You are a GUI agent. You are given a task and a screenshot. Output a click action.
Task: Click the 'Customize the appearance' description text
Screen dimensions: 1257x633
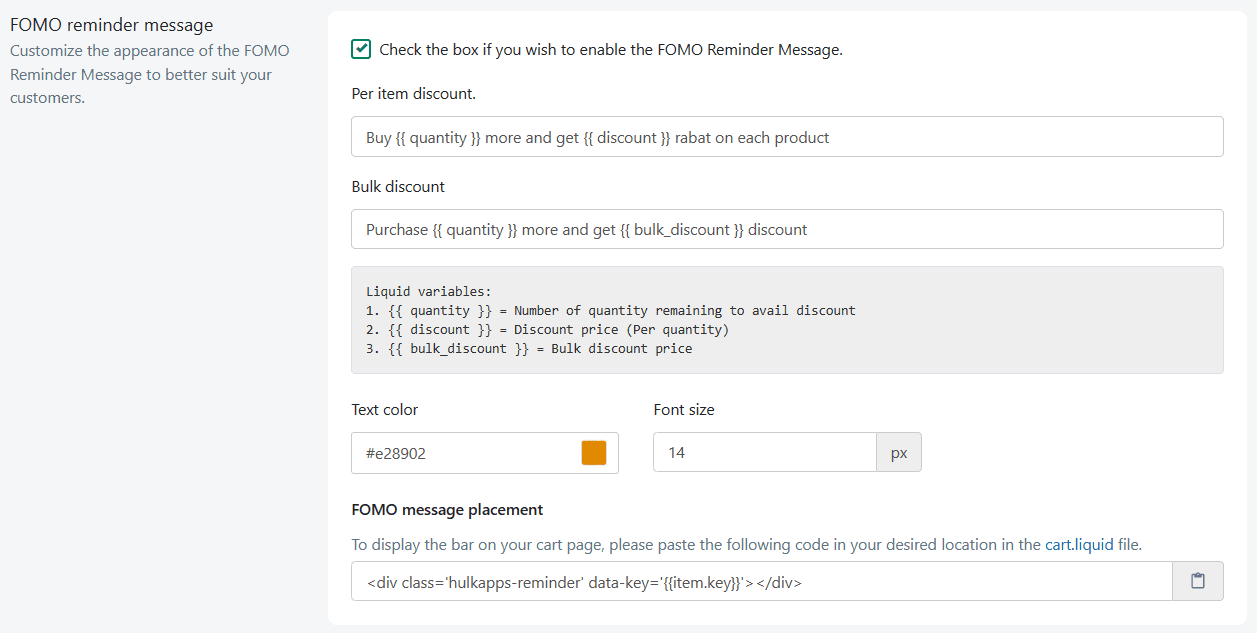[149, 74]
